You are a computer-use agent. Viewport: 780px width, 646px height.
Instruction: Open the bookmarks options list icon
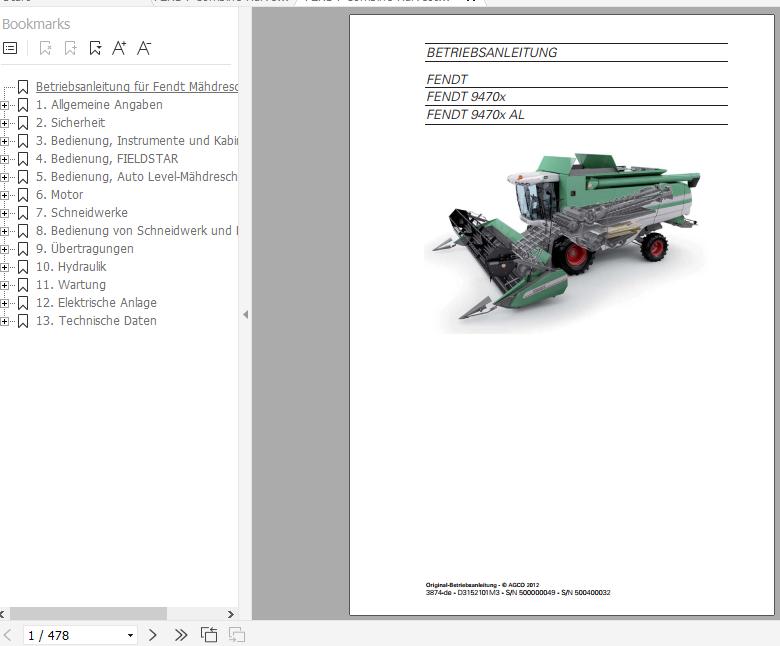coord(10,48)
